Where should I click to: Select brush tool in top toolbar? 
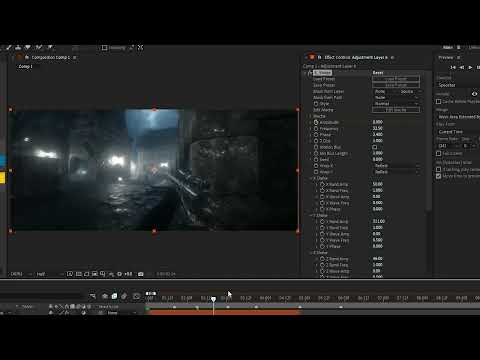(9, 48)
